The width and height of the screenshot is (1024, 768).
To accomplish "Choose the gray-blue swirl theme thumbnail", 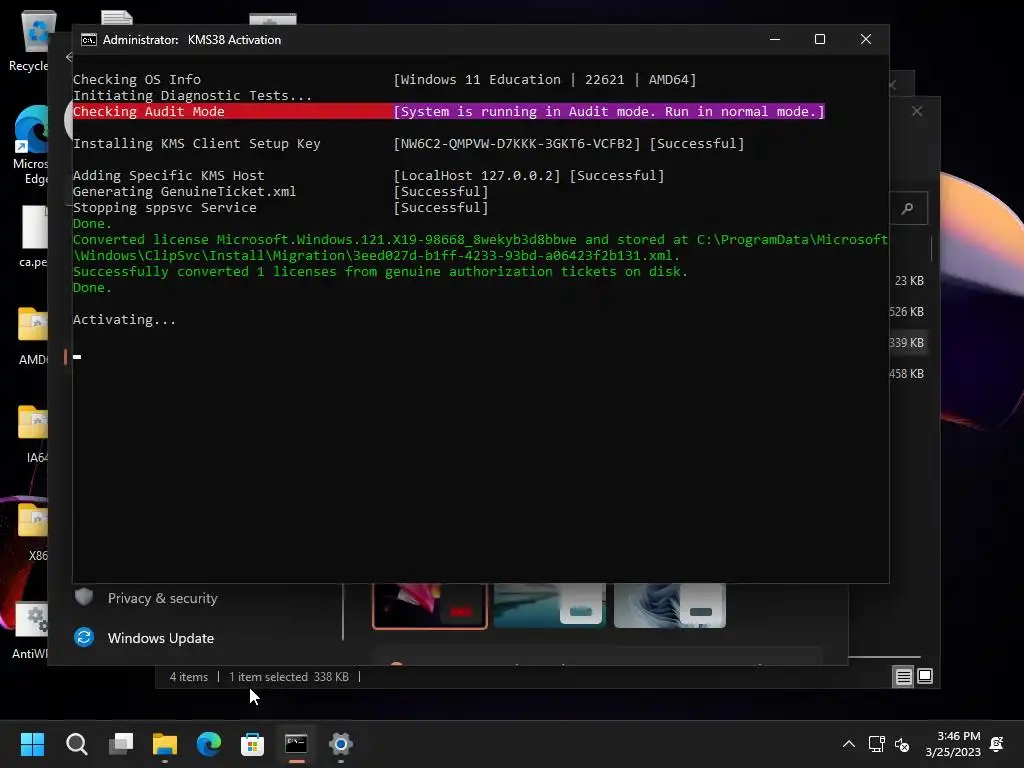I will [x=669, y=605].
